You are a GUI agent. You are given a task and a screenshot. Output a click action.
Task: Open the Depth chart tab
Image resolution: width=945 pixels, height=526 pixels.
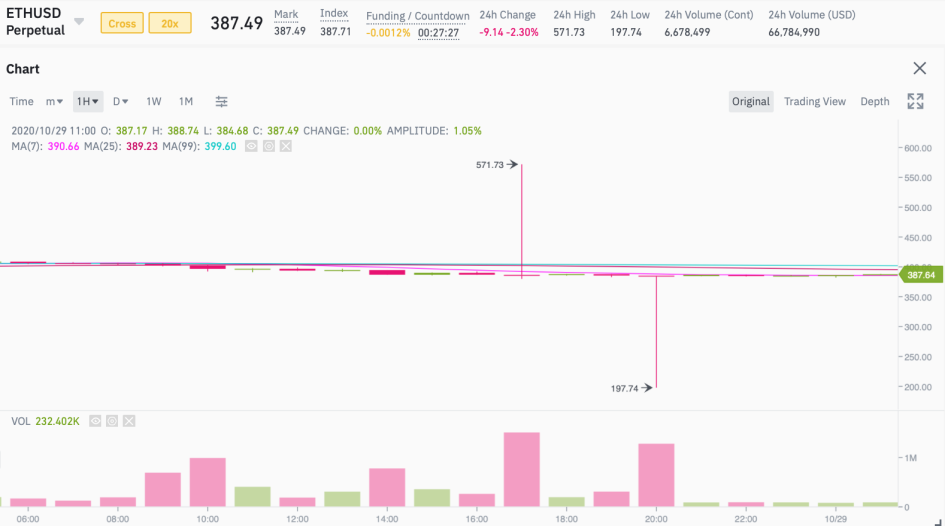tap(874, 101)
